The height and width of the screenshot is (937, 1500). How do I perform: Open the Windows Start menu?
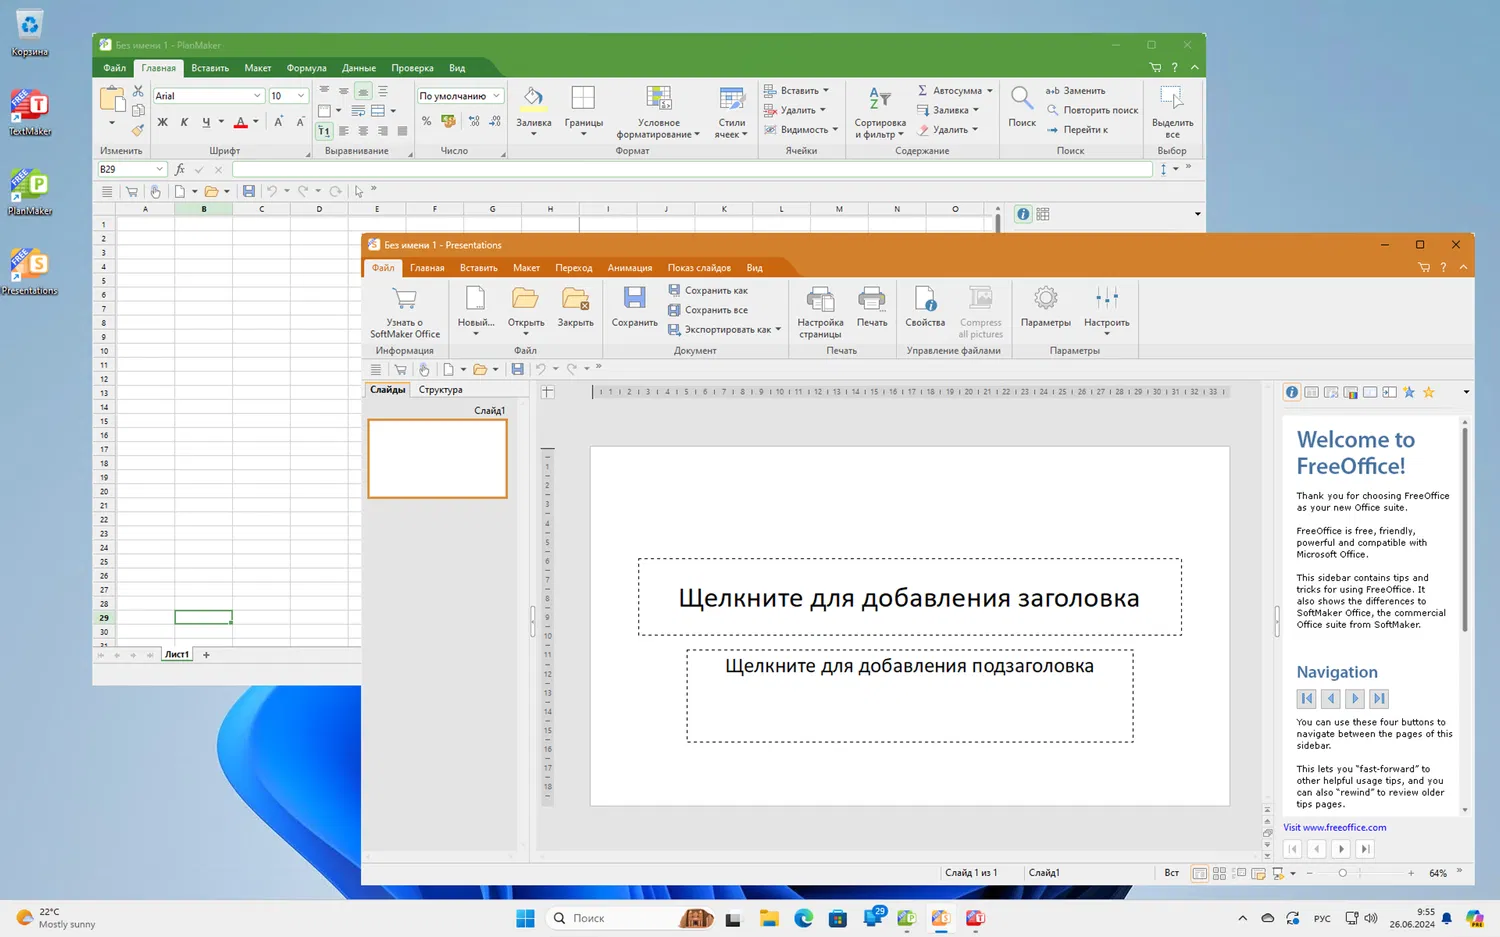[525, 918]
